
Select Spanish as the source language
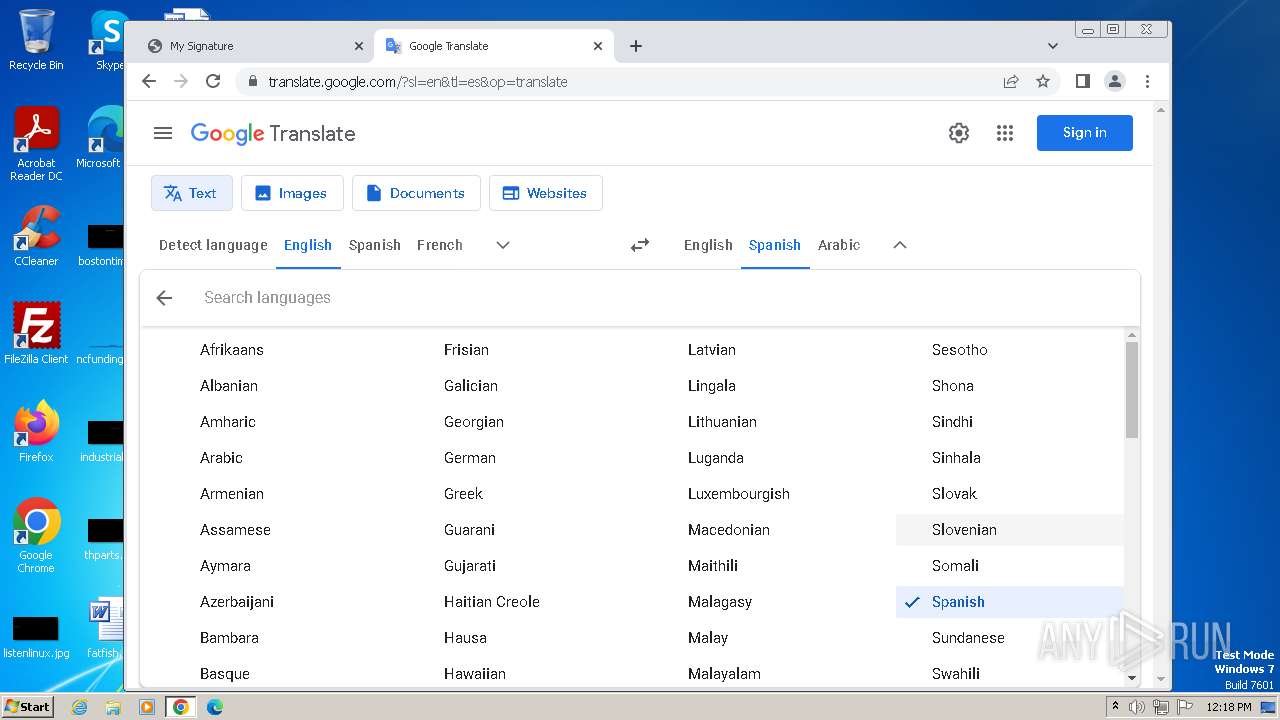pyautogui.click(x=375, y=245)
